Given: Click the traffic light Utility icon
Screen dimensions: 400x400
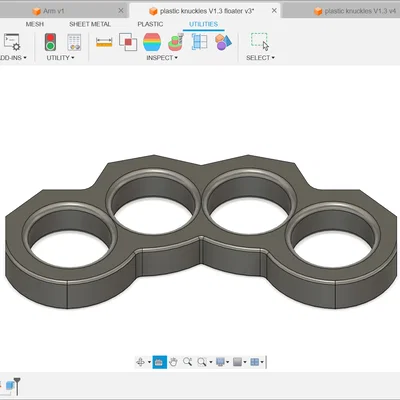Looking at the screenshot, I should [50, 42].
